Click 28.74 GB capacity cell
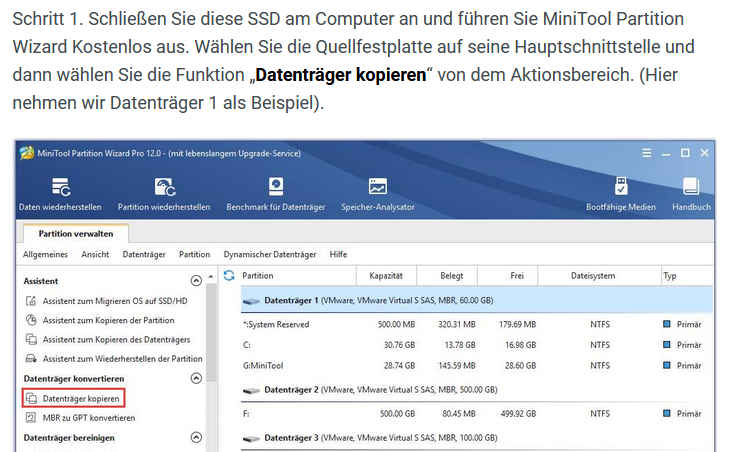Viewport: 755px width, 452px height. click(x=399, y=365)
